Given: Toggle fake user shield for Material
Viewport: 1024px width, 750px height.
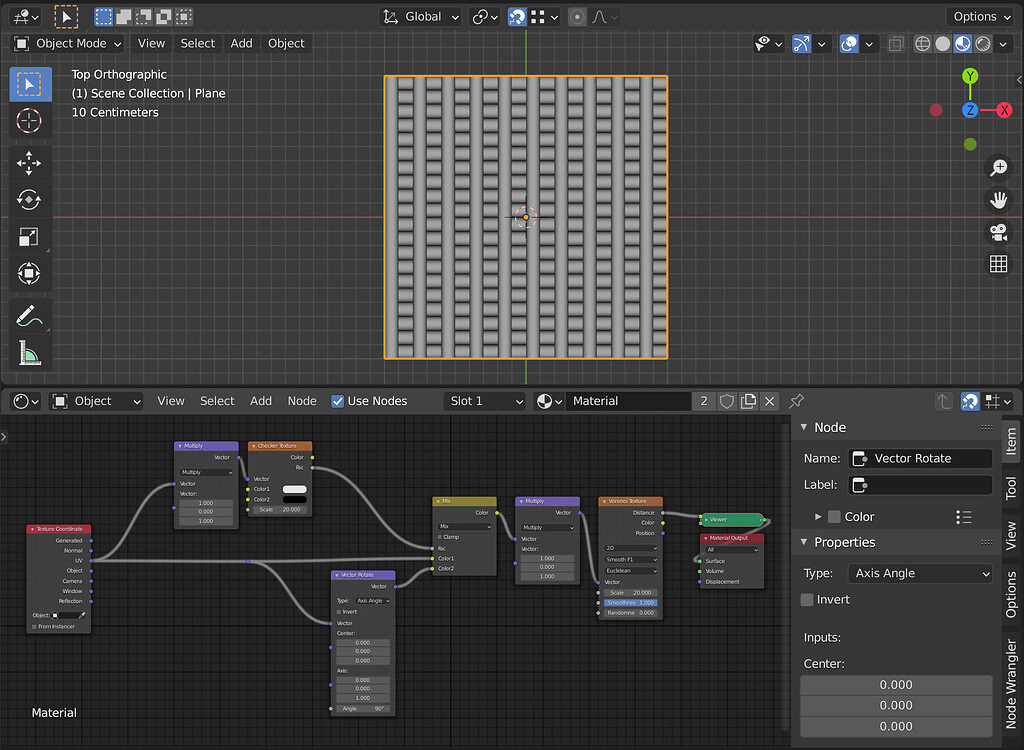Looking at the screenshot, I should (727, 401).
